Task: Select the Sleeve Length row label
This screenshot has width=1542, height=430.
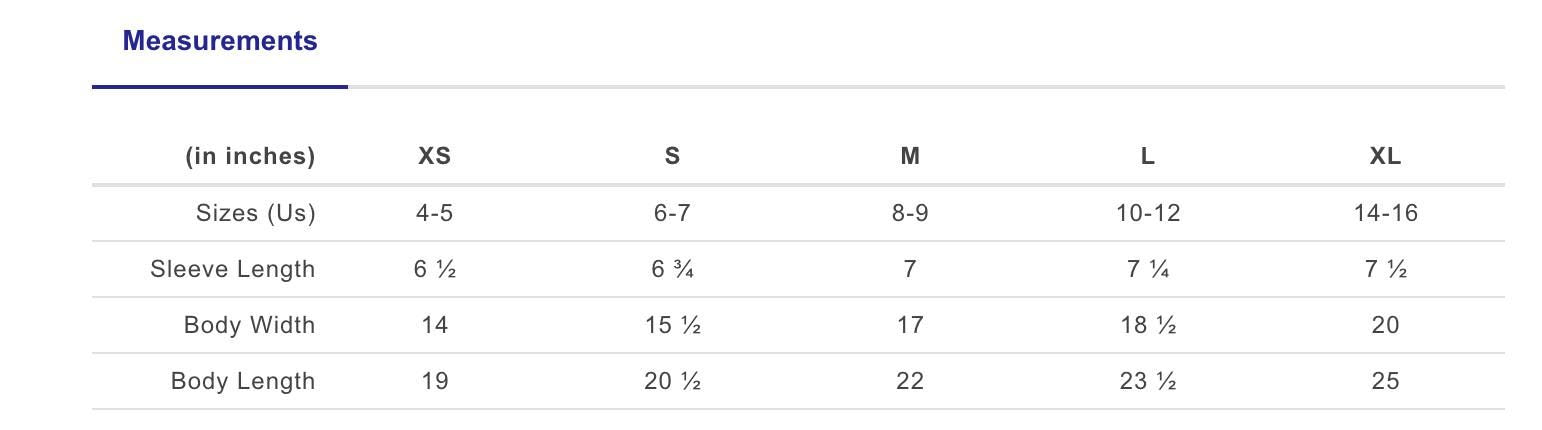Action: tap(232, 269)
